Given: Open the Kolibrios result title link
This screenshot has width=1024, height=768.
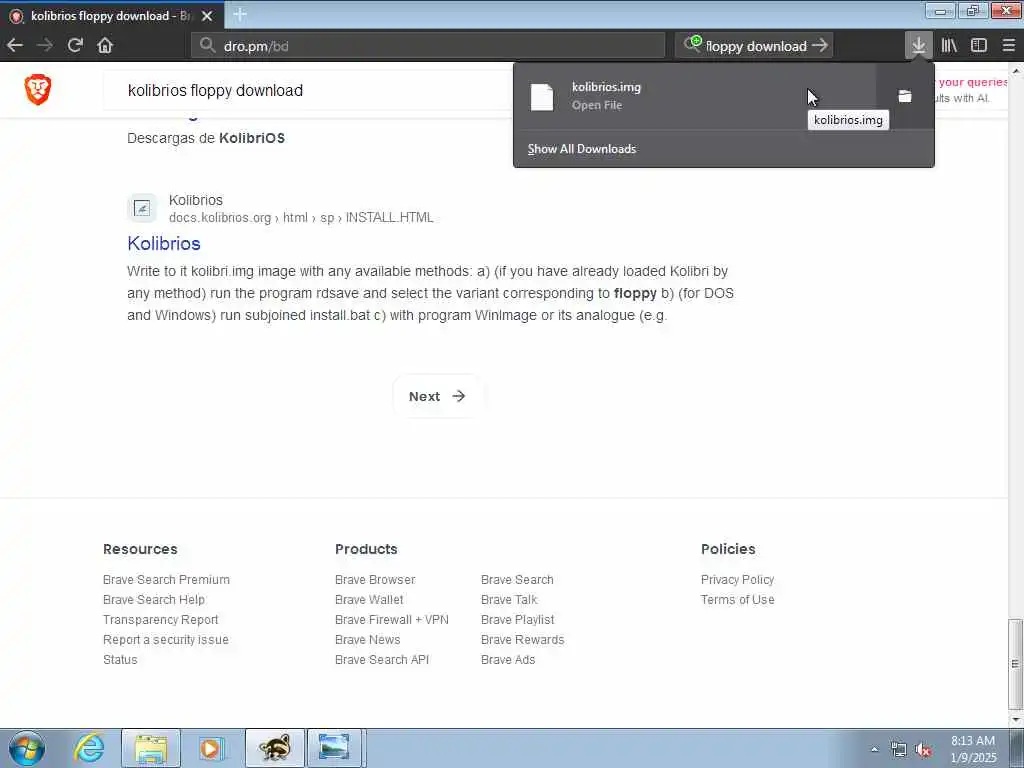Looking at the screenshot, I should coord(164,244).
